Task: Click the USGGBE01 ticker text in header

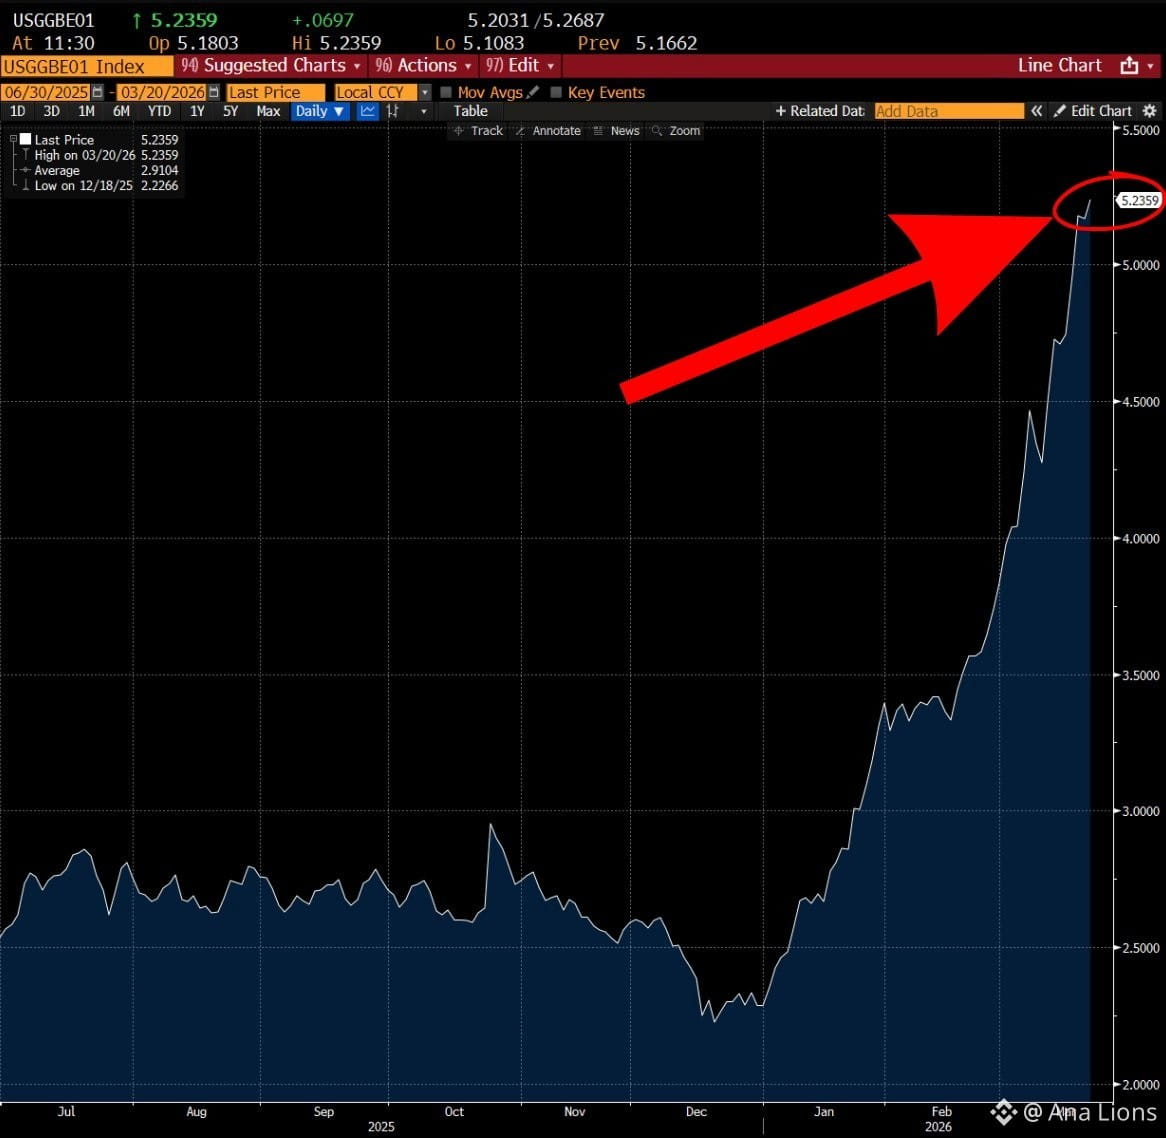Action: click(x=54, y=20)
